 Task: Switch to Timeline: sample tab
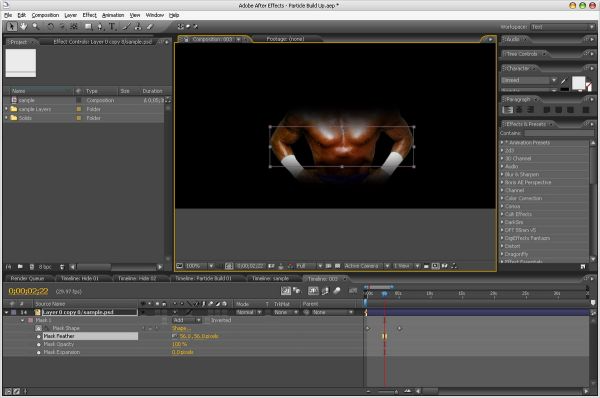pyautogui.click(x=270, y=279)
